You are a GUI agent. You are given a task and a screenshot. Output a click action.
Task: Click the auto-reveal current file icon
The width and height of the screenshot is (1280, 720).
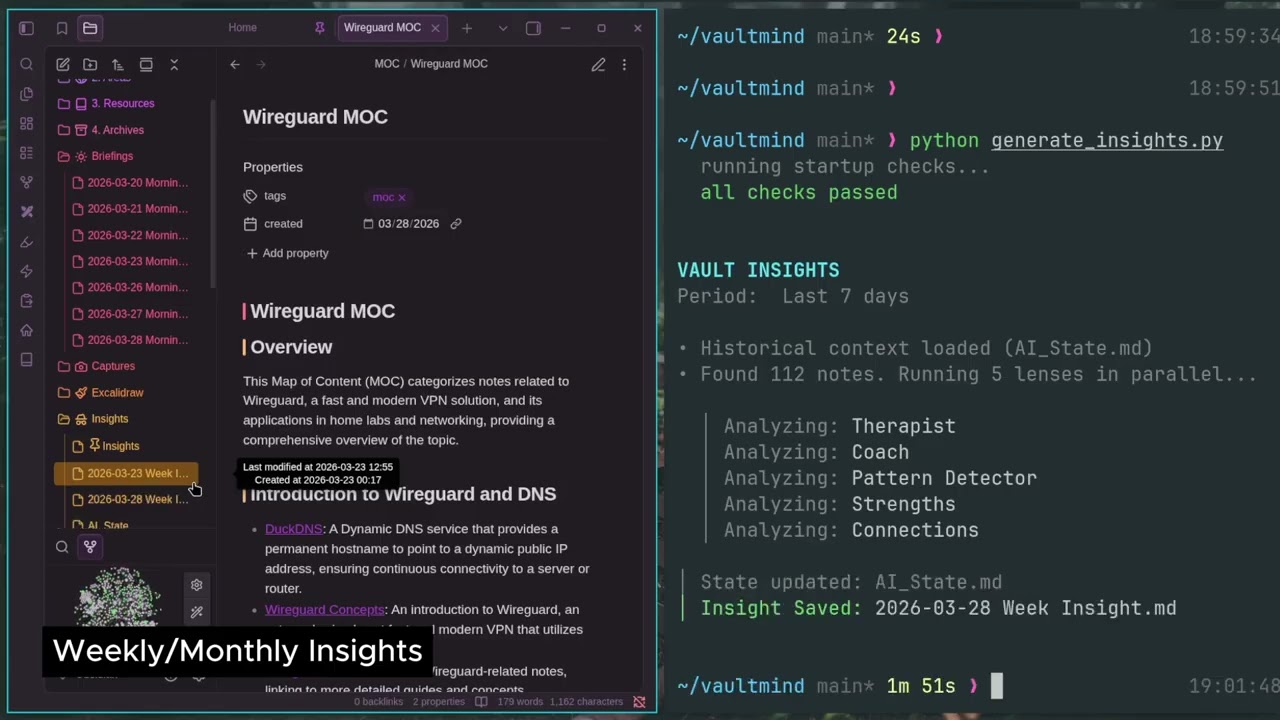tap(146, 64)
